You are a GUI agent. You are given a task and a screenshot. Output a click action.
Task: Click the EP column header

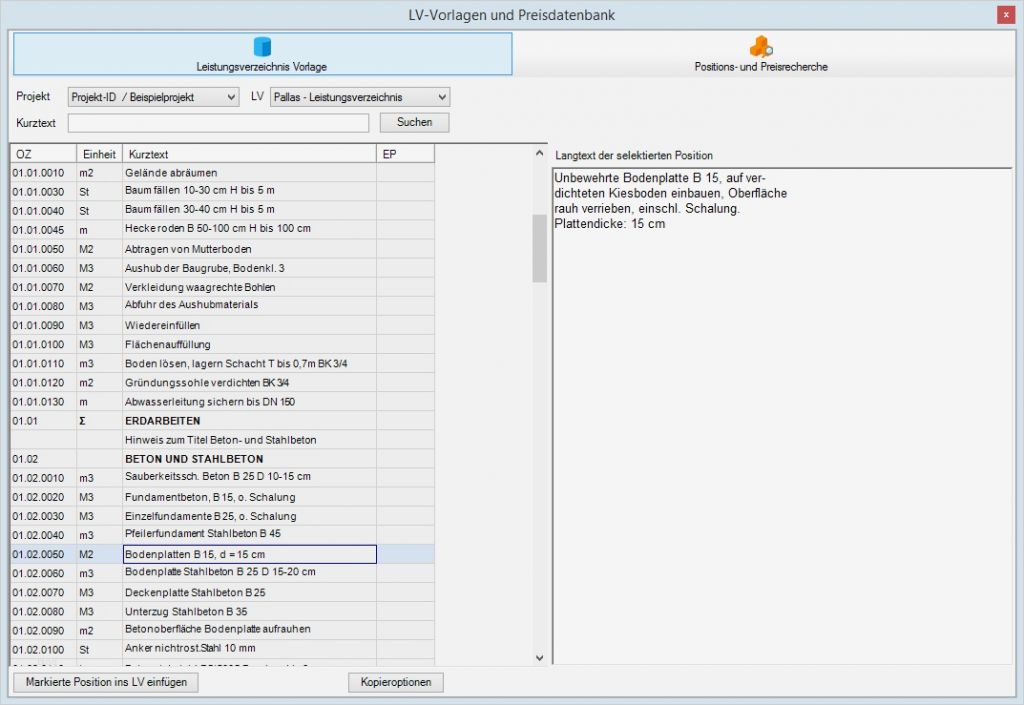[405, 154]
